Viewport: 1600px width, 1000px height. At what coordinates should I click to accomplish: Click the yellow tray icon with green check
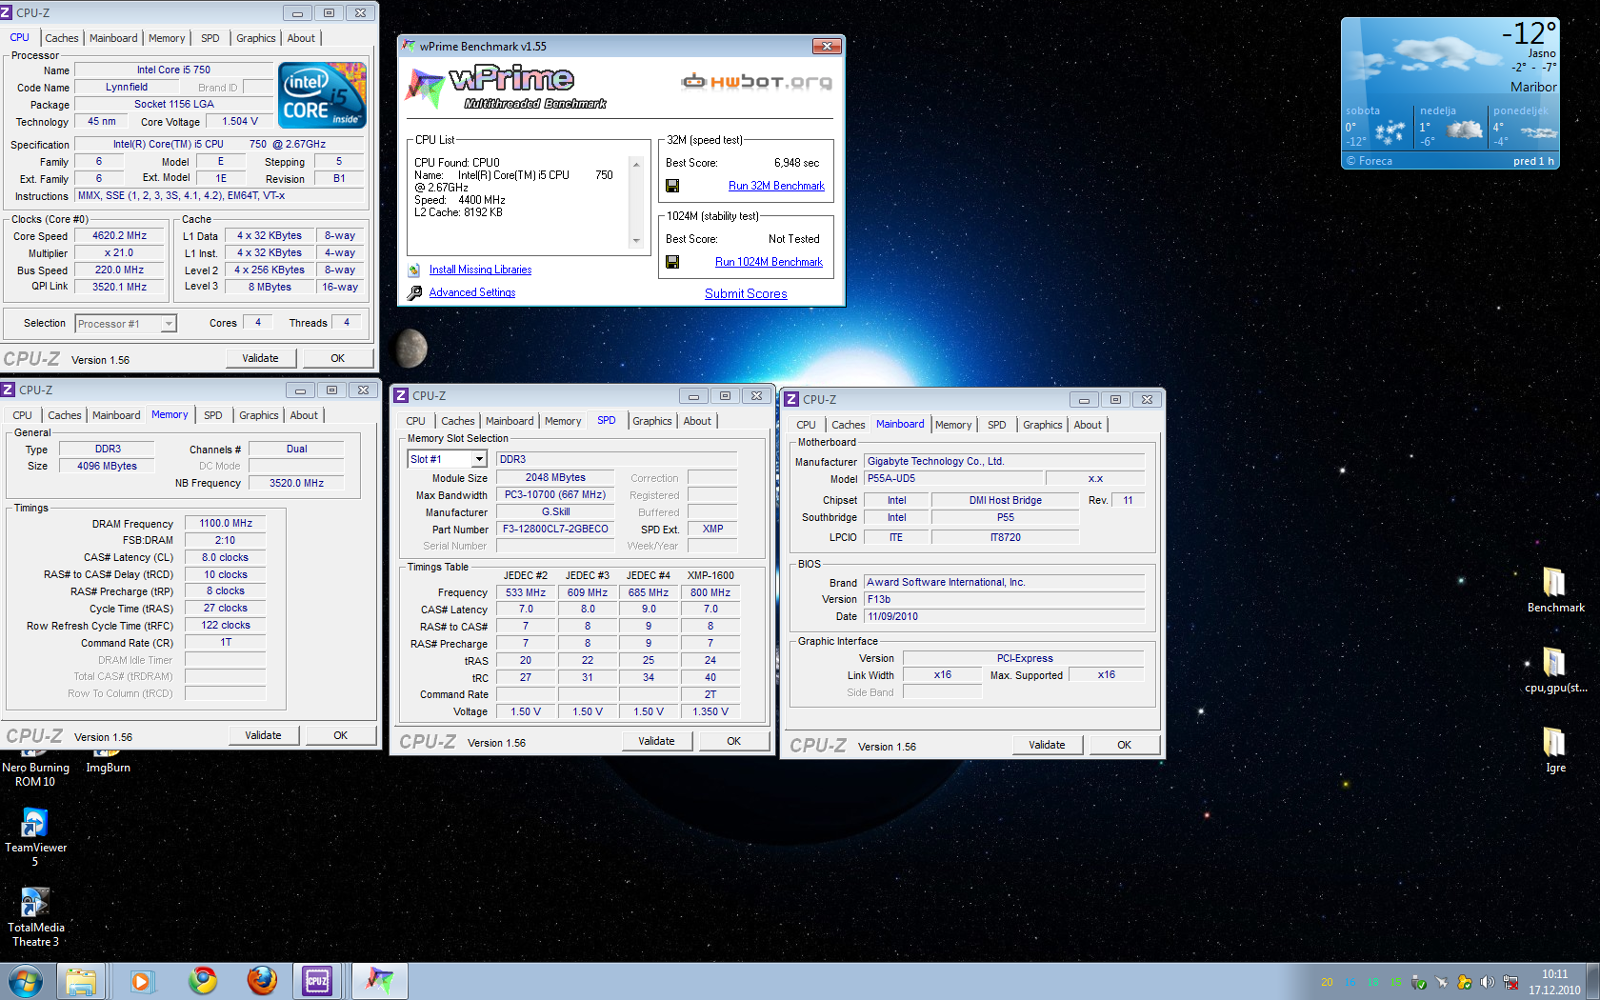click(1464, 982)
